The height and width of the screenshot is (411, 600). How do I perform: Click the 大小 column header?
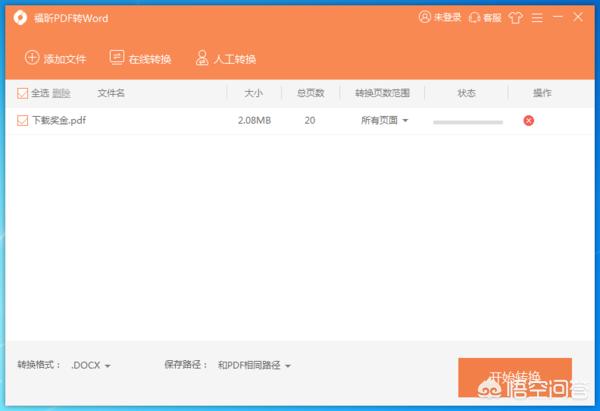coord(253,93)
